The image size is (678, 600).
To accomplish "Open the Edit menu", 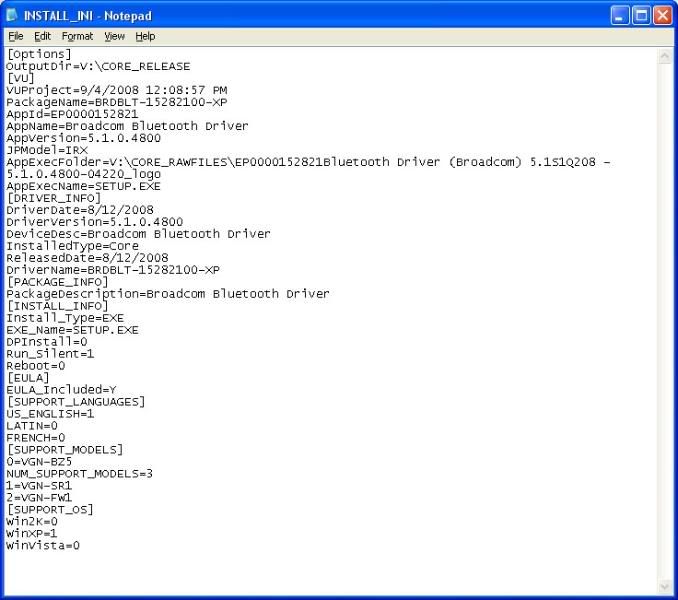I will coord(42,36).
